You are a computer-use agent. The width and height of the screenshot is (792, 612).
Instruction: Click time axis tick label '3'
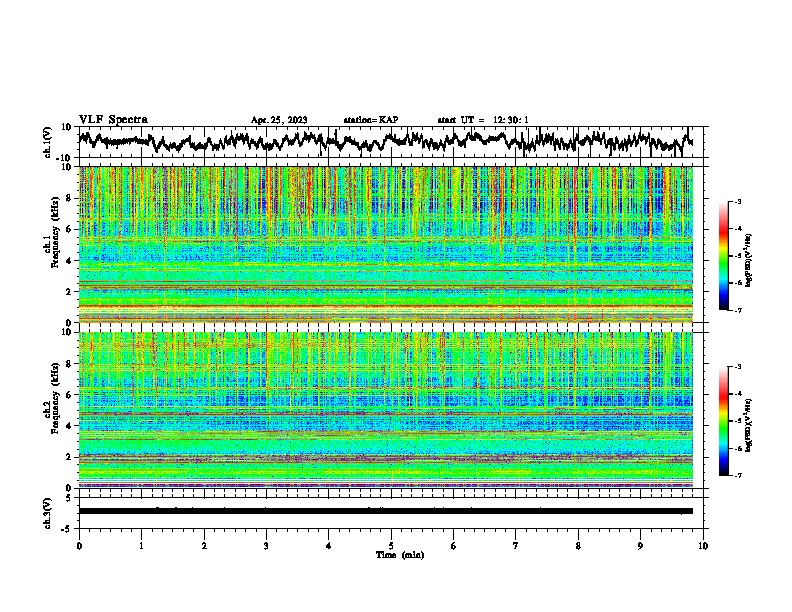(266, 546)
